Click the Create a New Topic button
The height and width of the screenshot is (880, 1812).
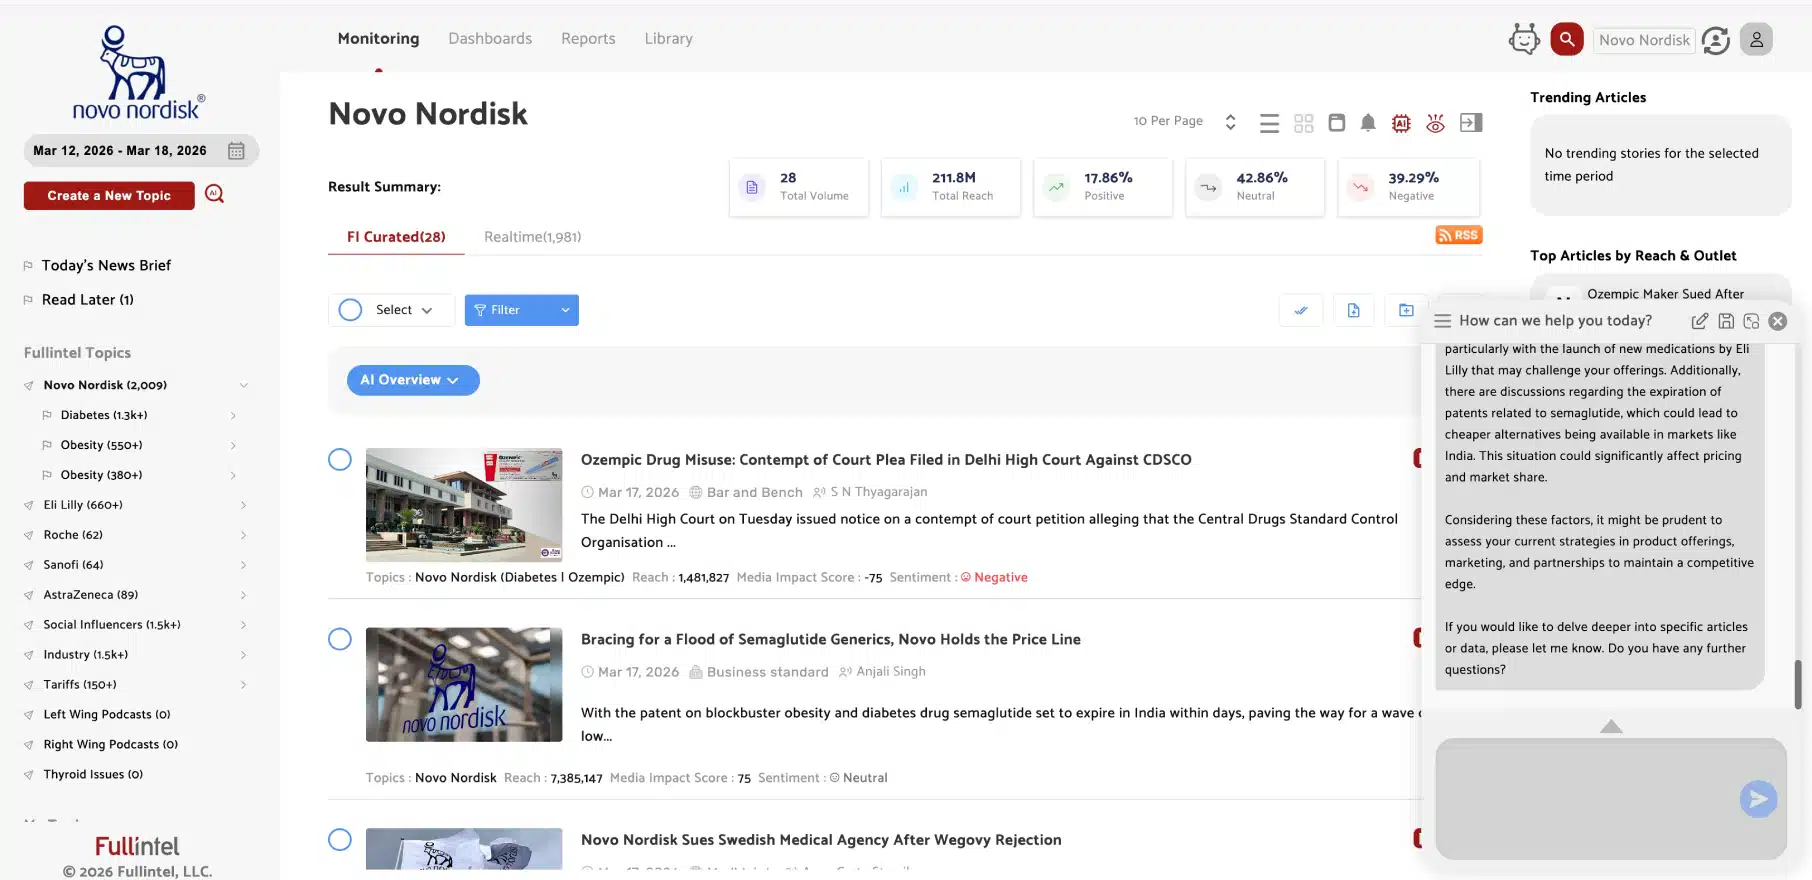coord(109,196)
